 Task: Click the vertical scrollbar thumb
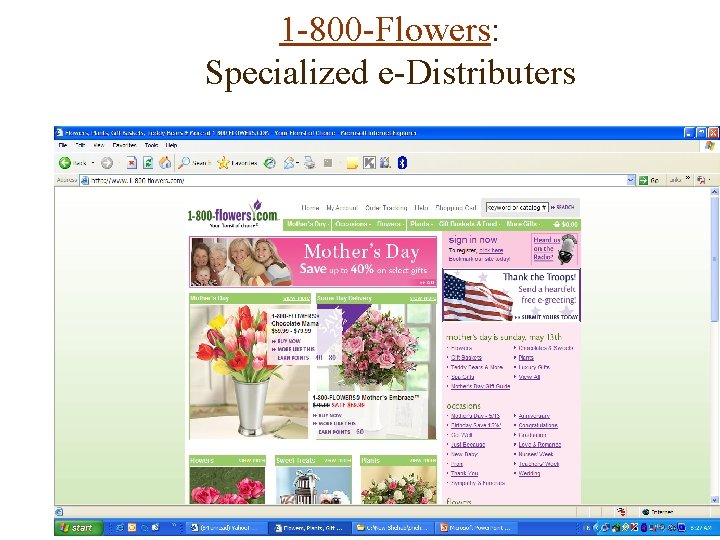[714, 259]
